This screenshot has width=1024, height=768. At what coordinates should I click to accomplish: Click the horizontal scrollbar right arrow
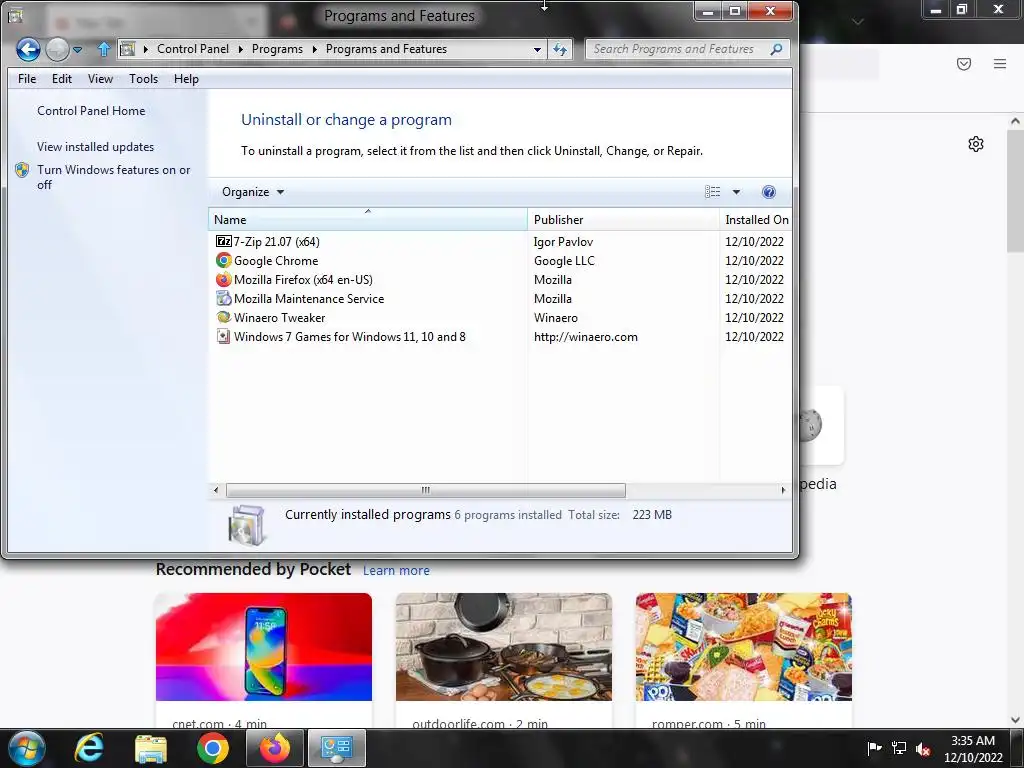[x=783, y=490]
